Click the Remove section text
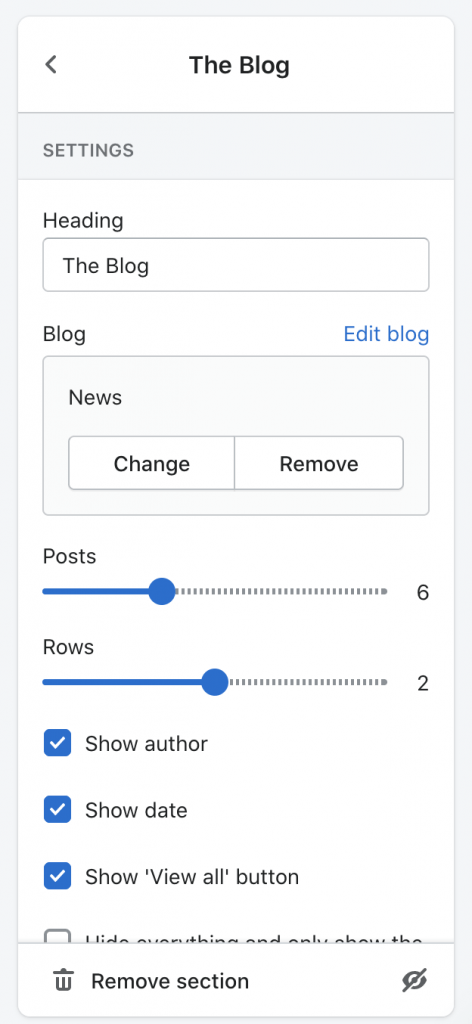 point(170,981)
